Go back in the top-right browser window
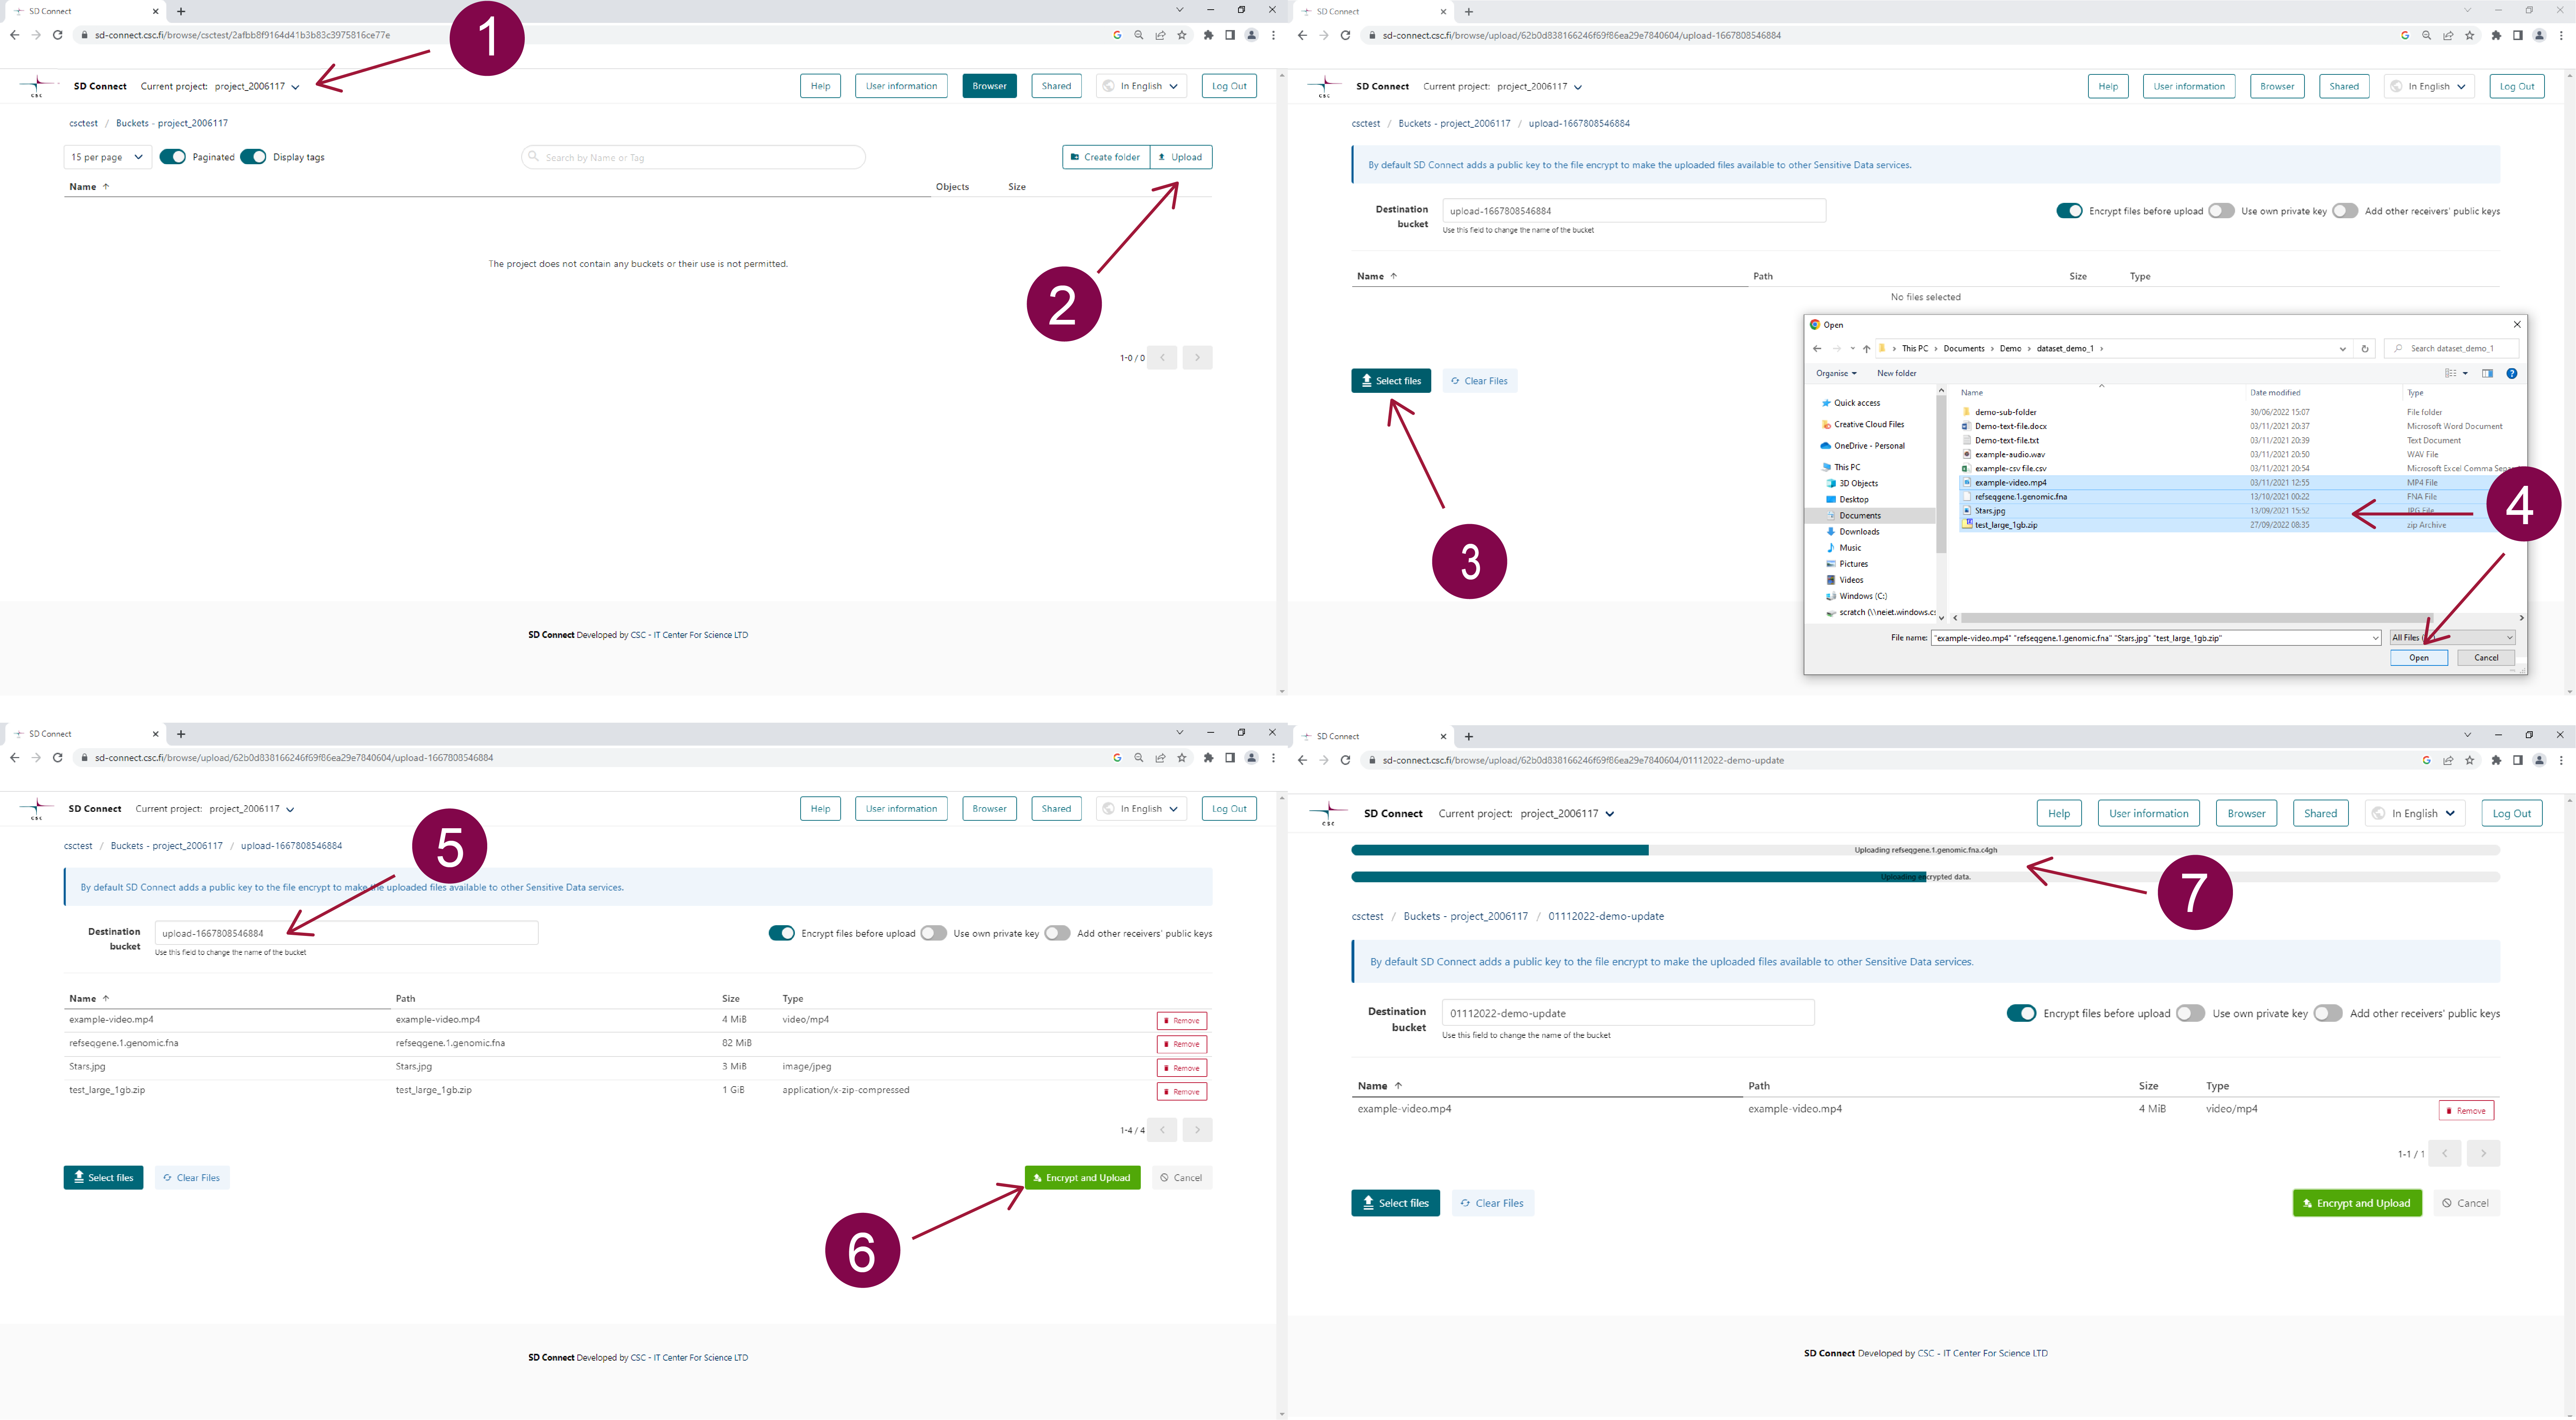 1302,35
